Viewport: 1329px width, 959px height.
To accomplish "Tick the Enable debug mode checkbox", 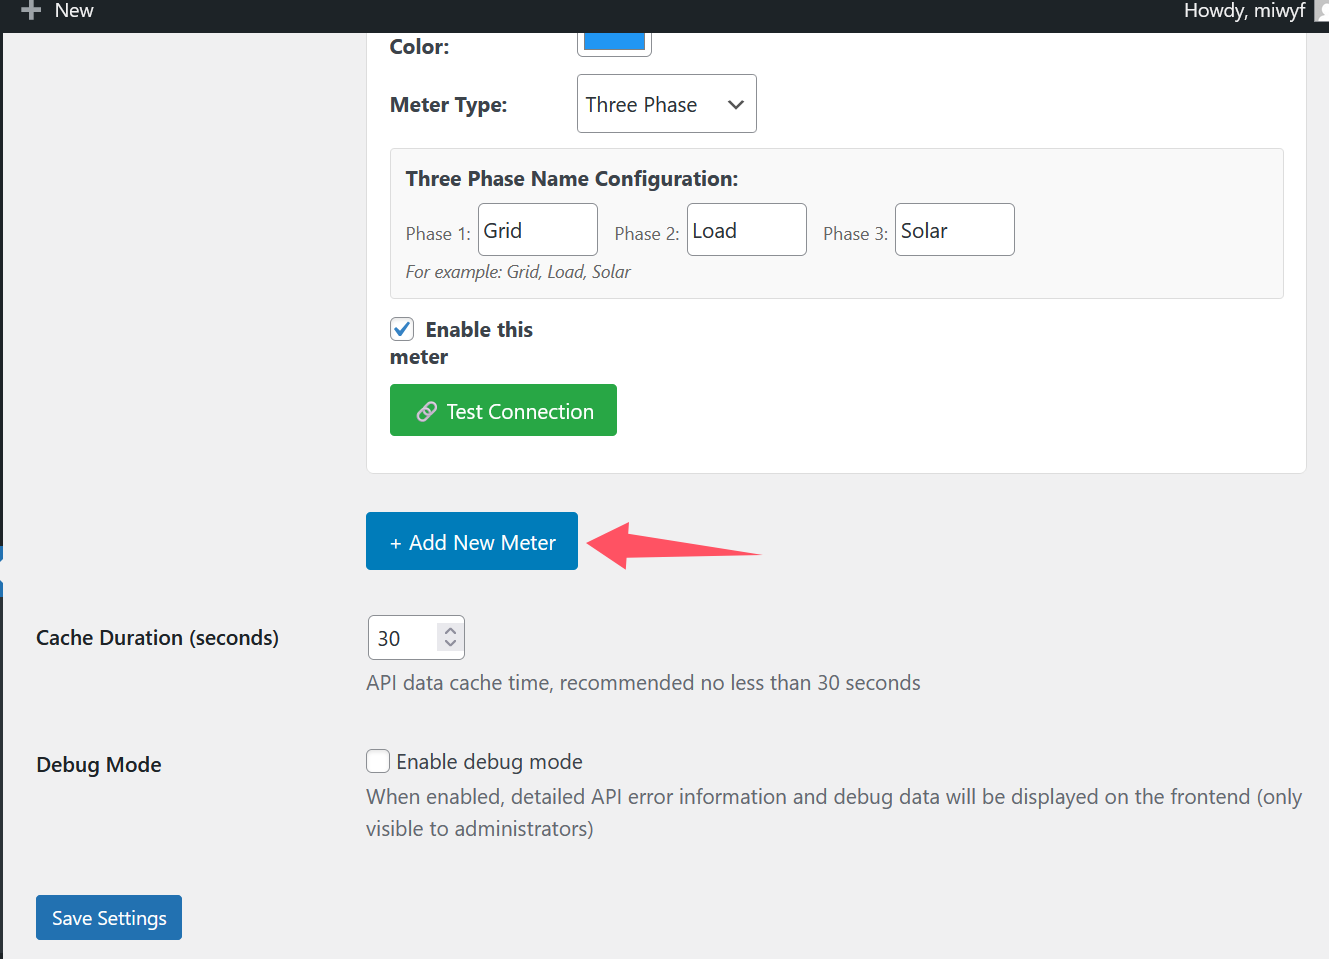I will coord(378,762).
